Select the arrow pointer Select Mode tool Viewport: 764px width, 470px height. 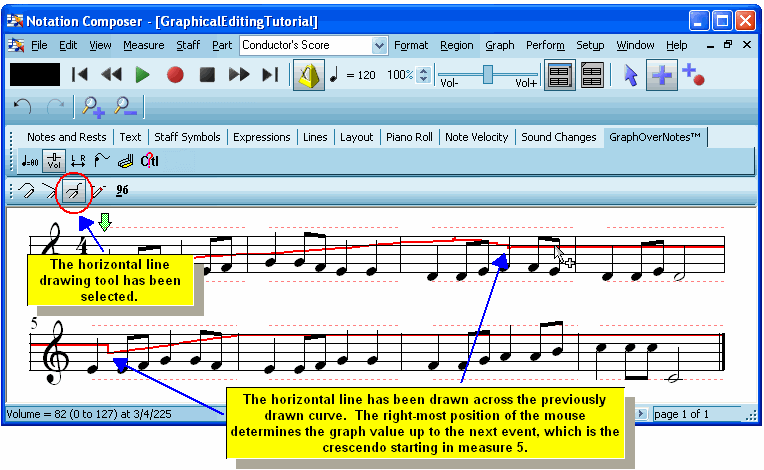[630, 75]
